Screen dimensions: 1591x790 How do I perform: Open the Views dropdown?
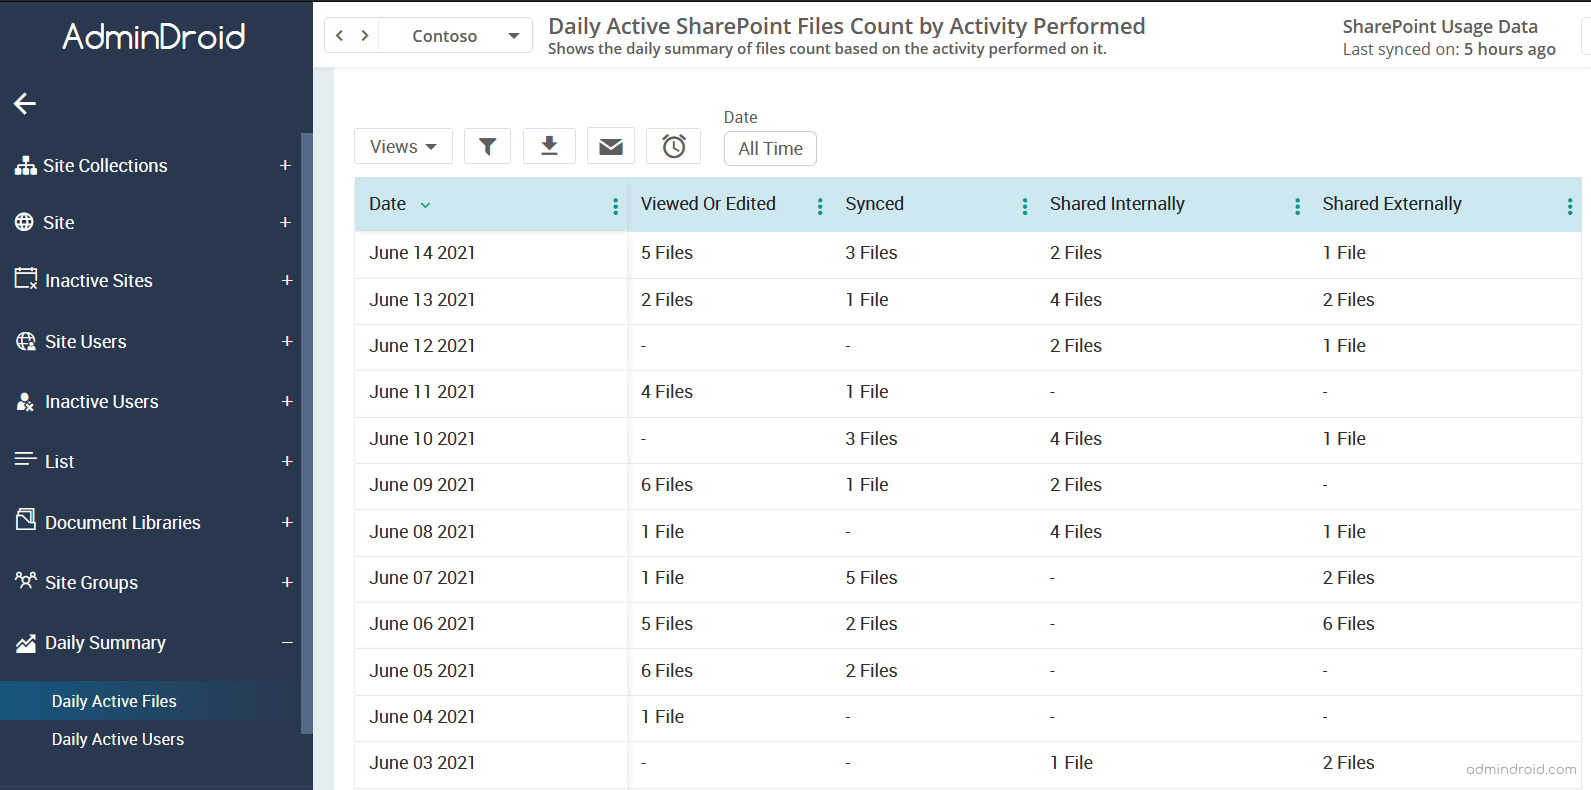tap(403, 147)
